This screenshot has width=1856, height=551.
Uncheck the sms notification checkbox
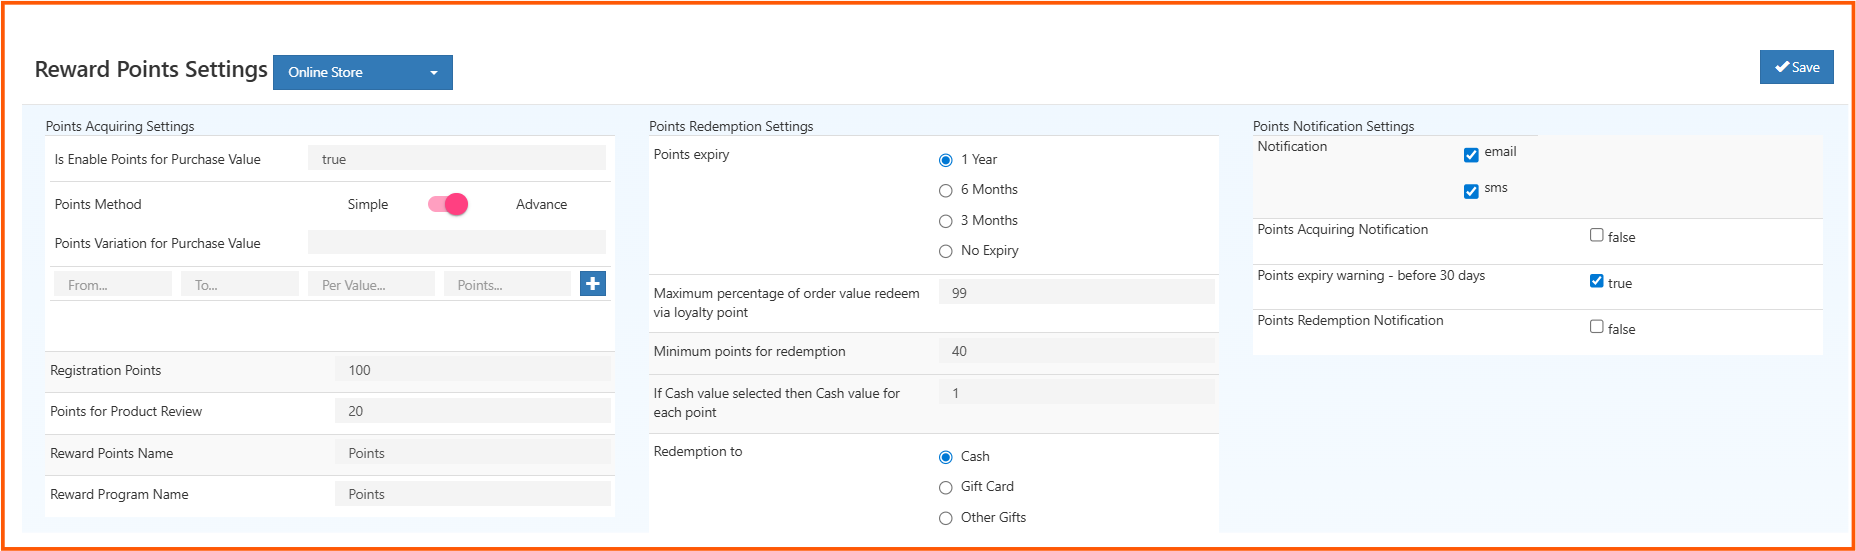pos(1471,191)
